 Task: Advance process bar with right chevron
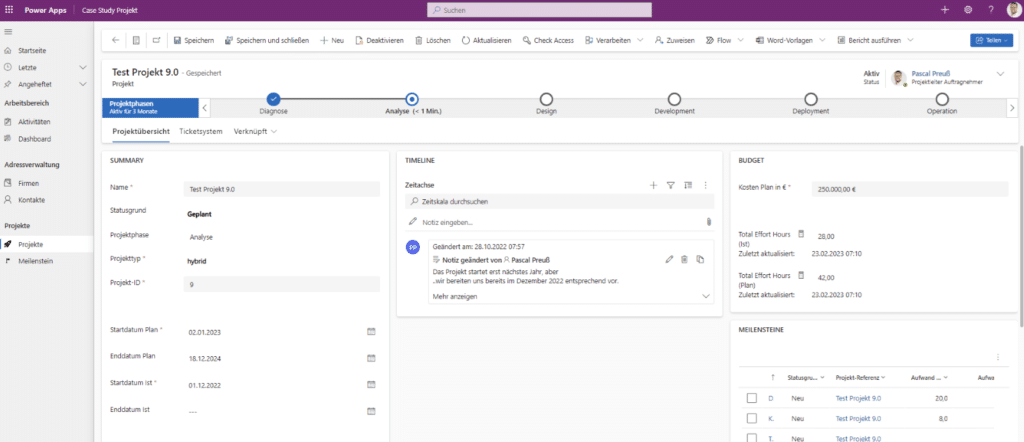pyautogui.click(x=1012, y=107)
